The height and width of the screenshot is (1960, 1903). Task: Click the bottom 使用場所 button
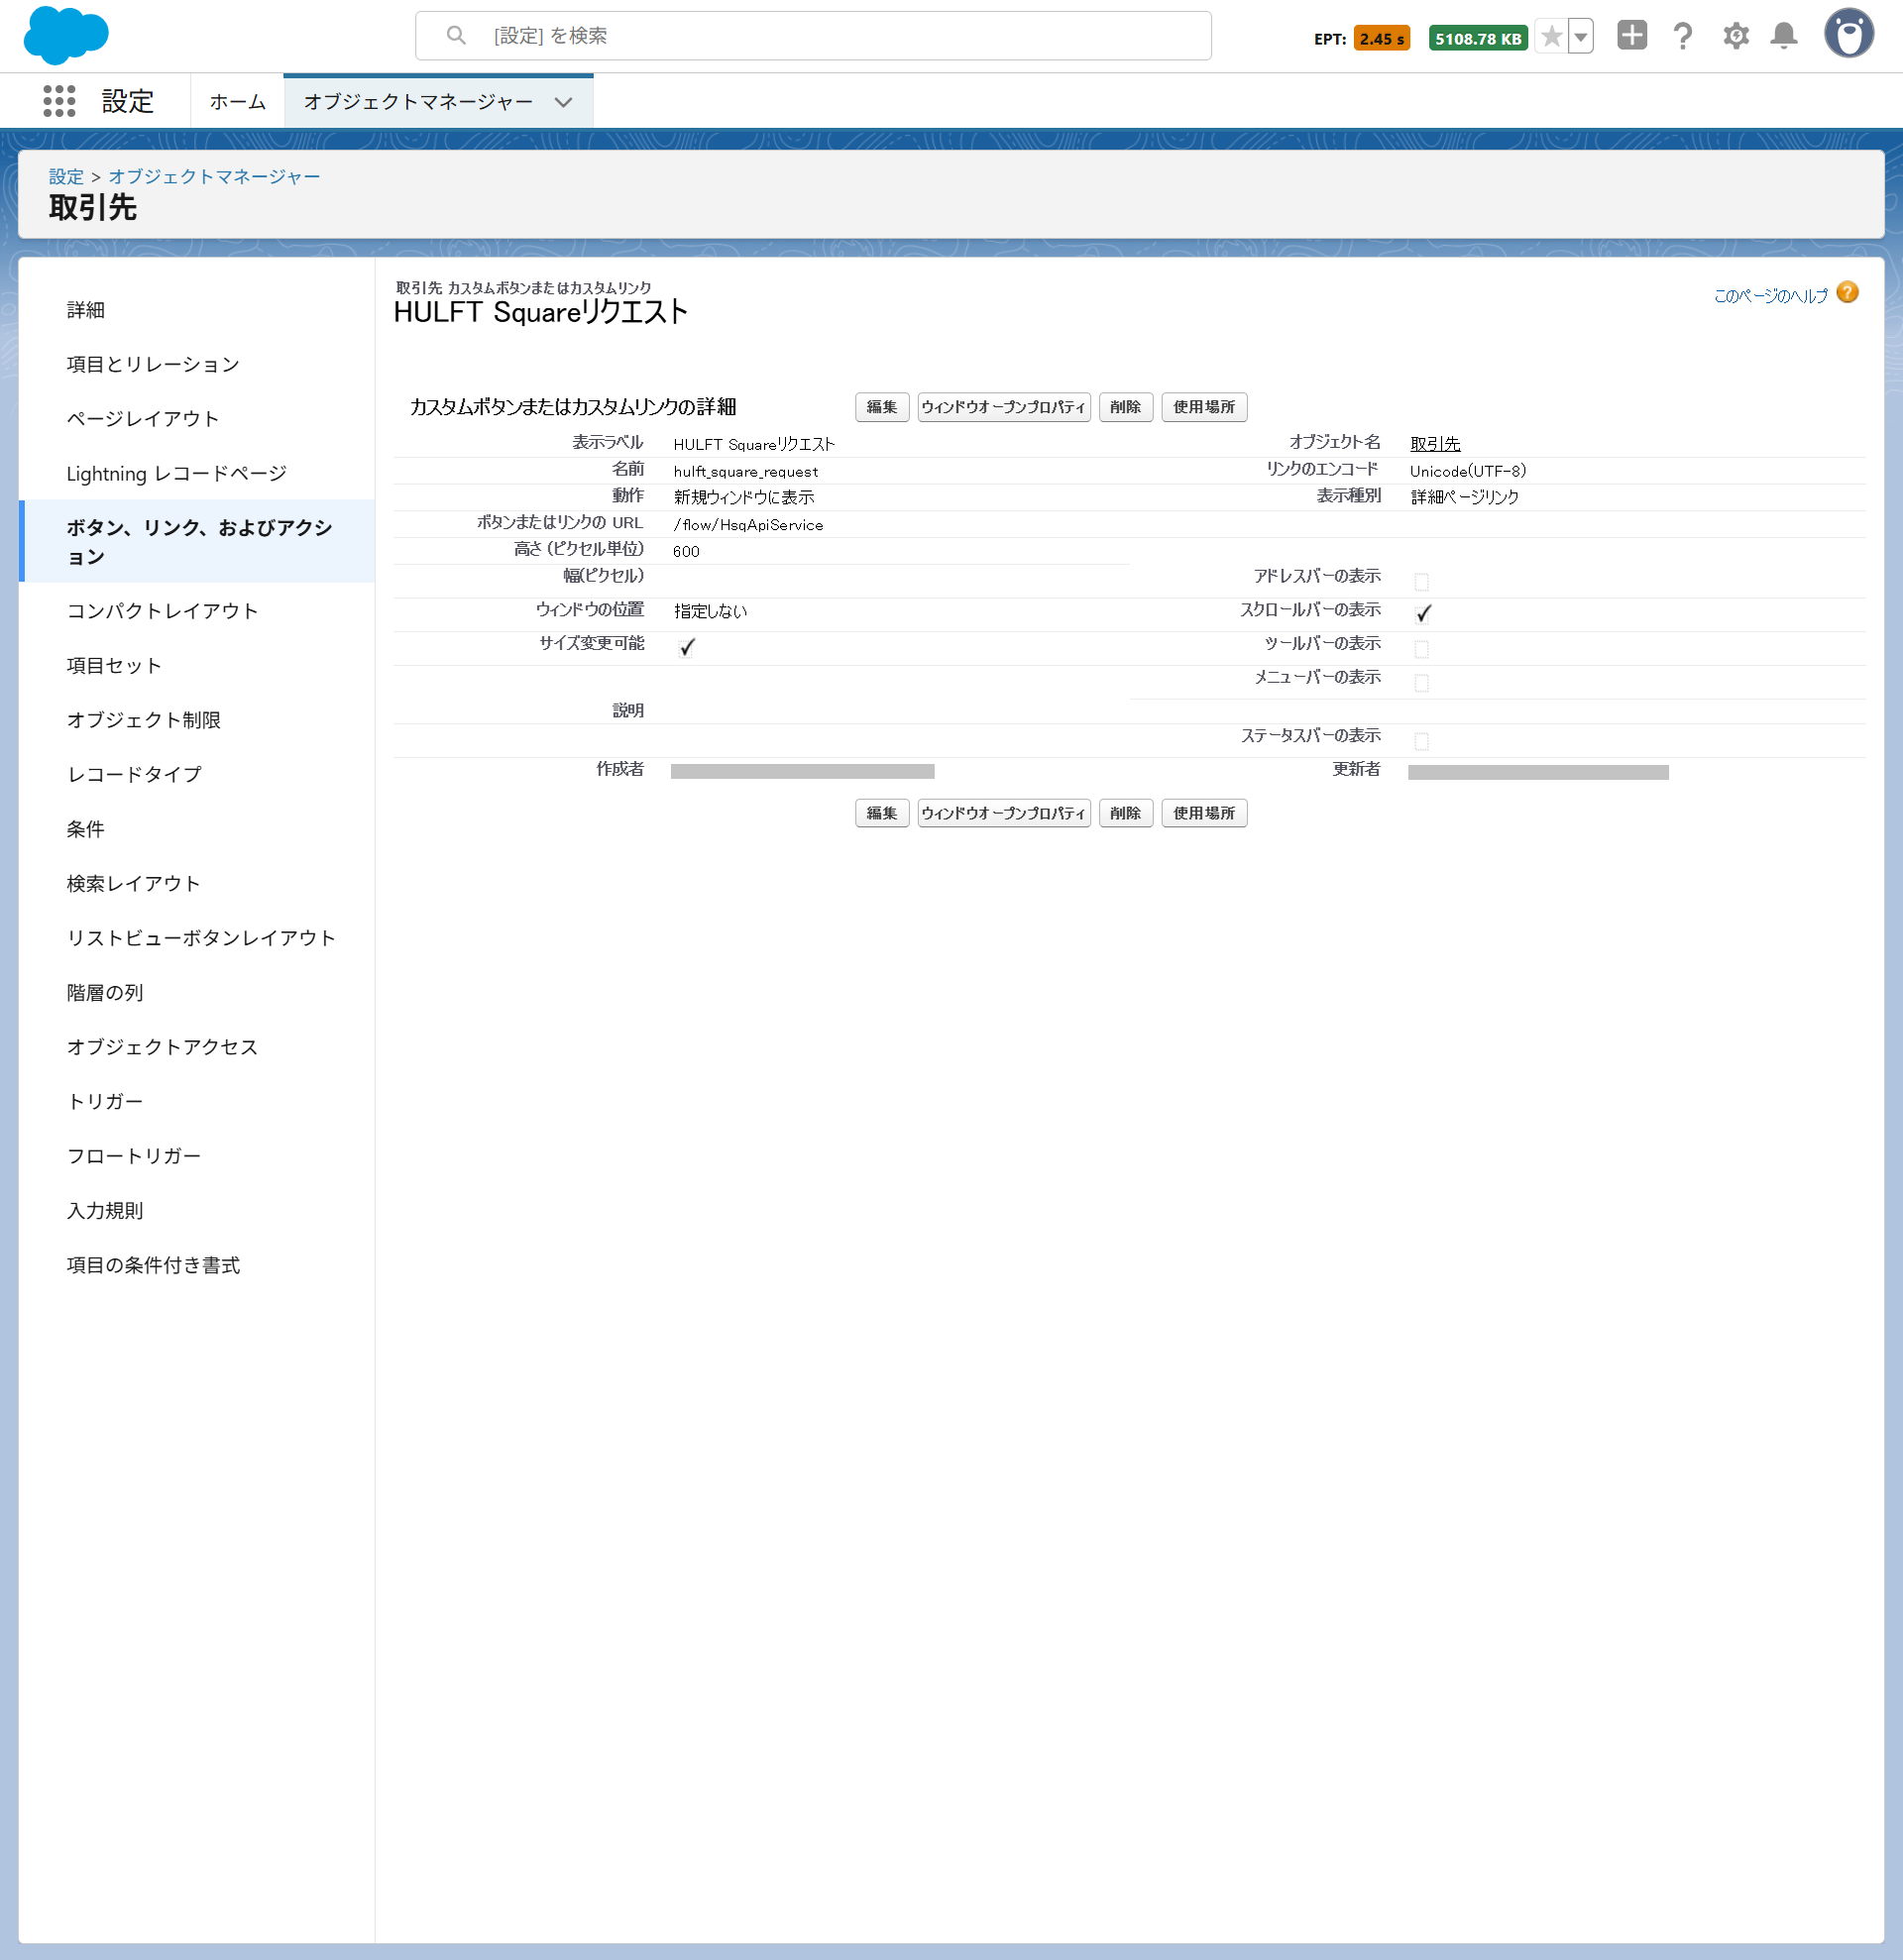(1203, 813)
